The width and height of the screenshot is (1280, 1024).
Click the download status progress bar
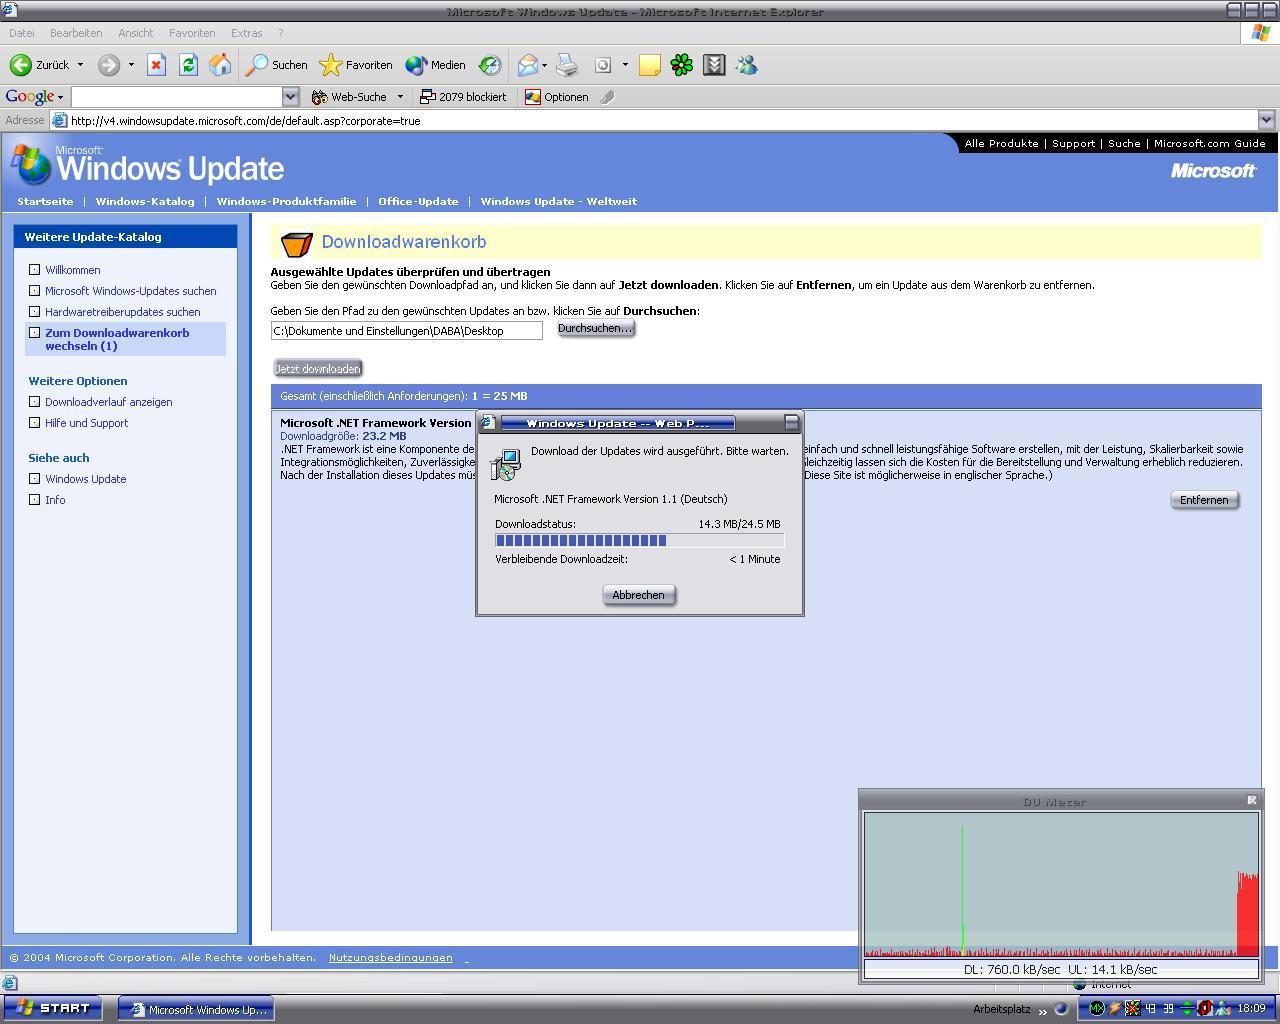click(x=639, y=541)
